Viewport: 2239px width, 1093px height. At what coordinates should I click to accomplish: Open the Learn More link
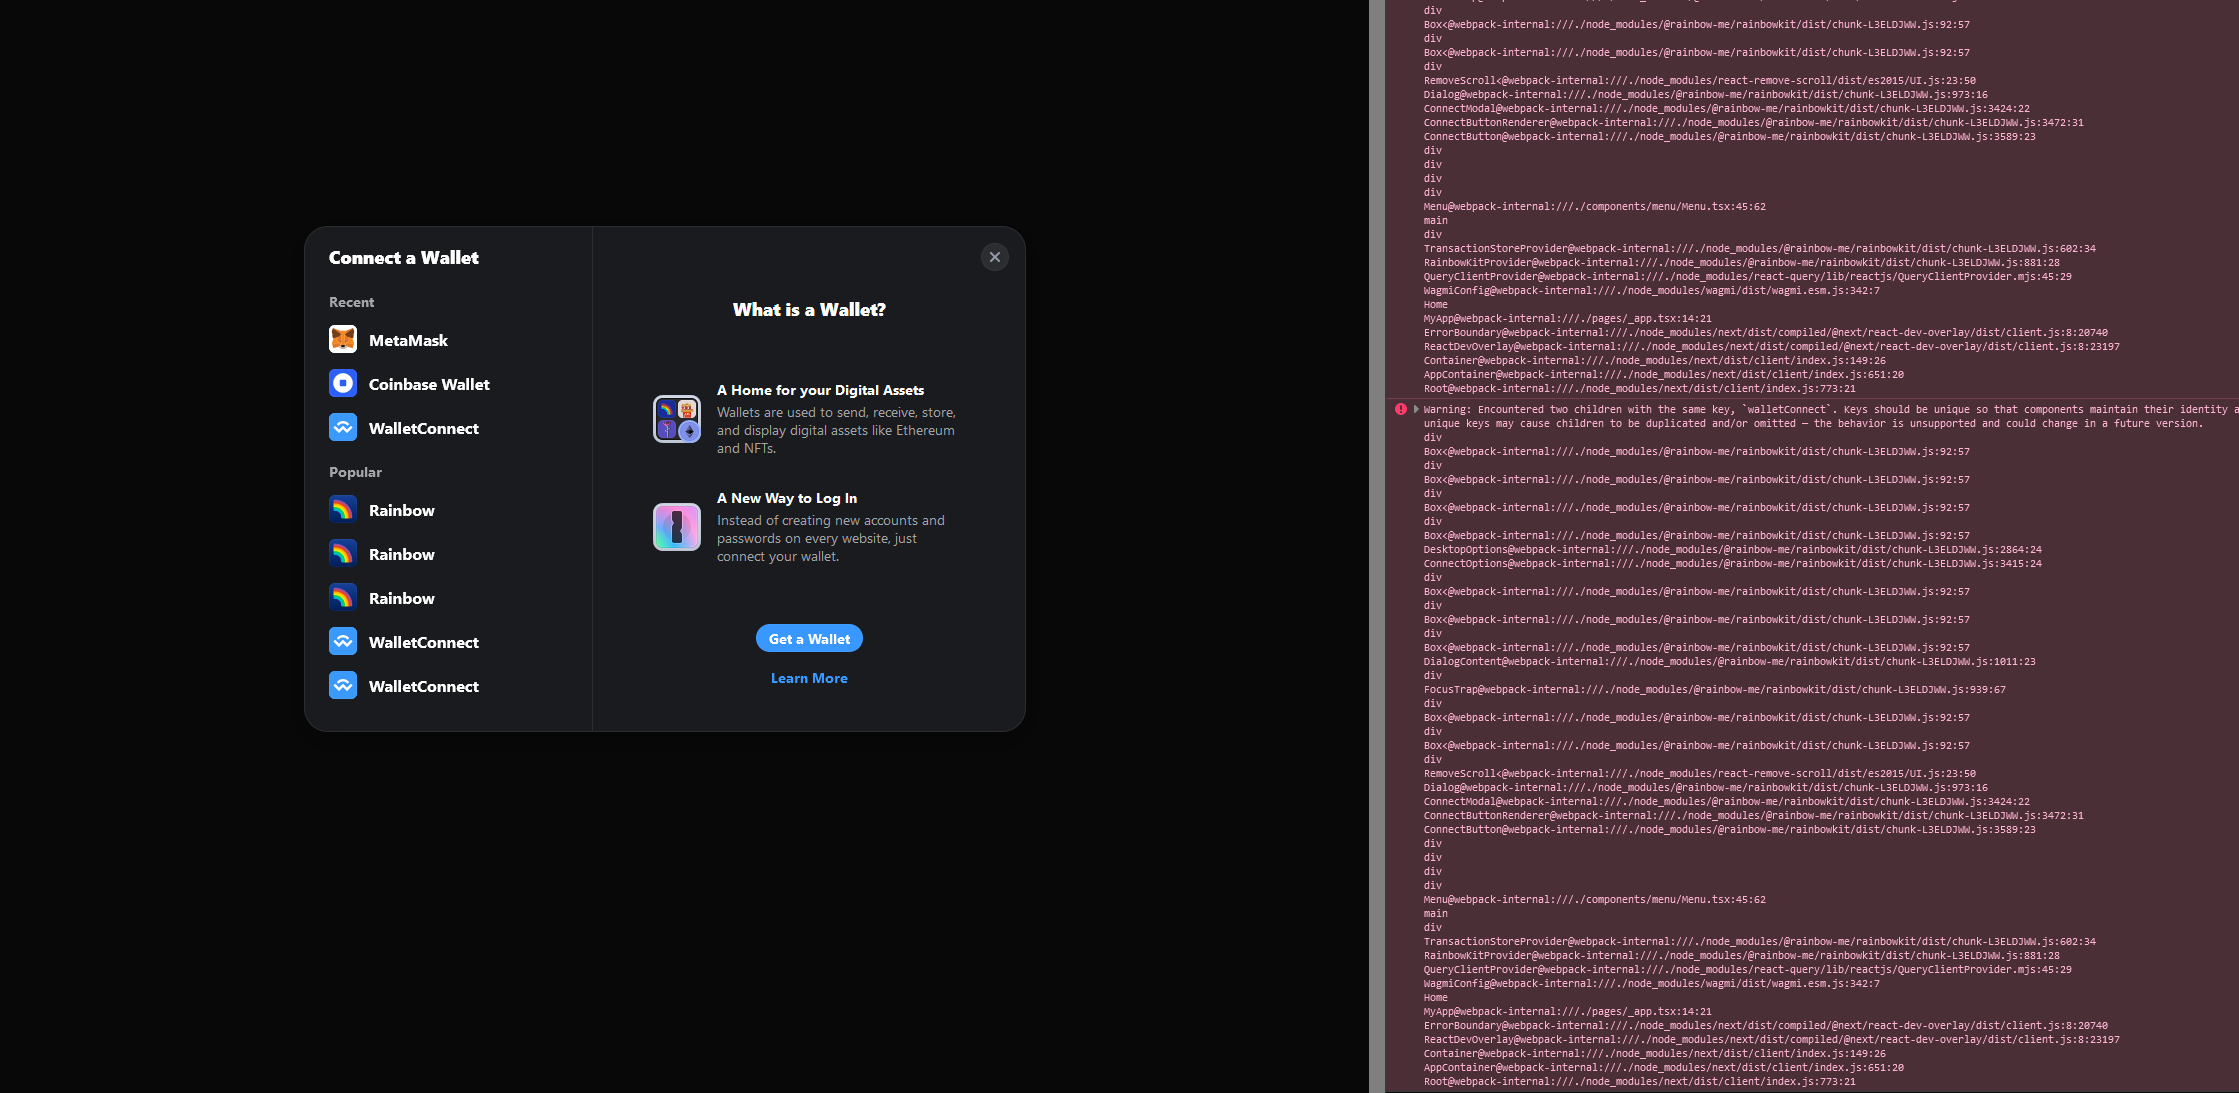pos(809,678)
